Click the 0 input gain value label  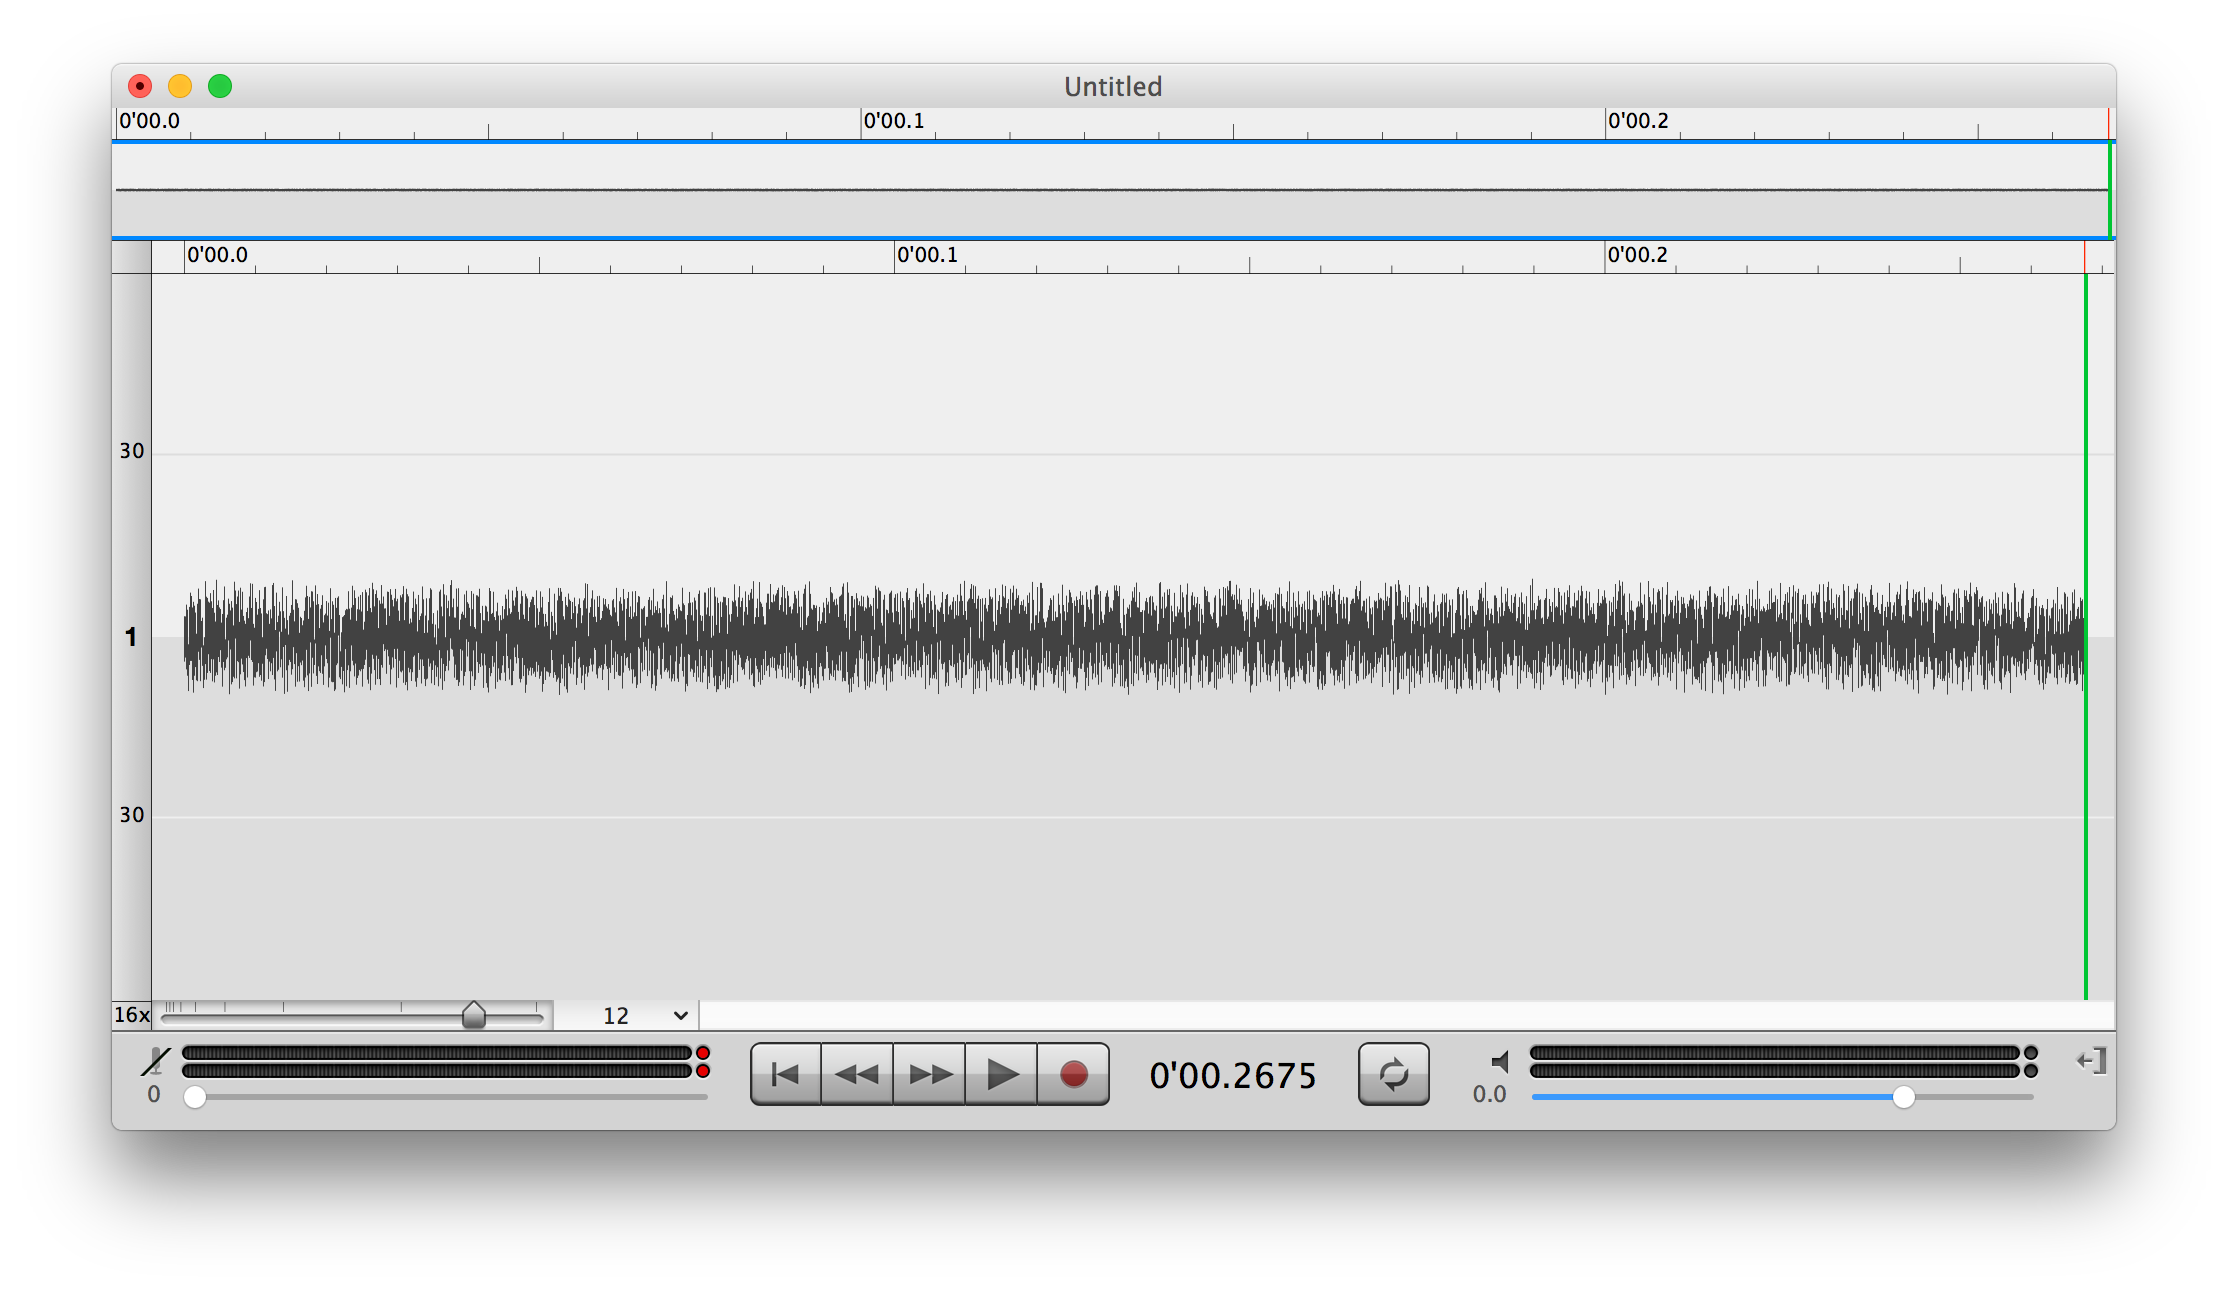point(154,1094)
